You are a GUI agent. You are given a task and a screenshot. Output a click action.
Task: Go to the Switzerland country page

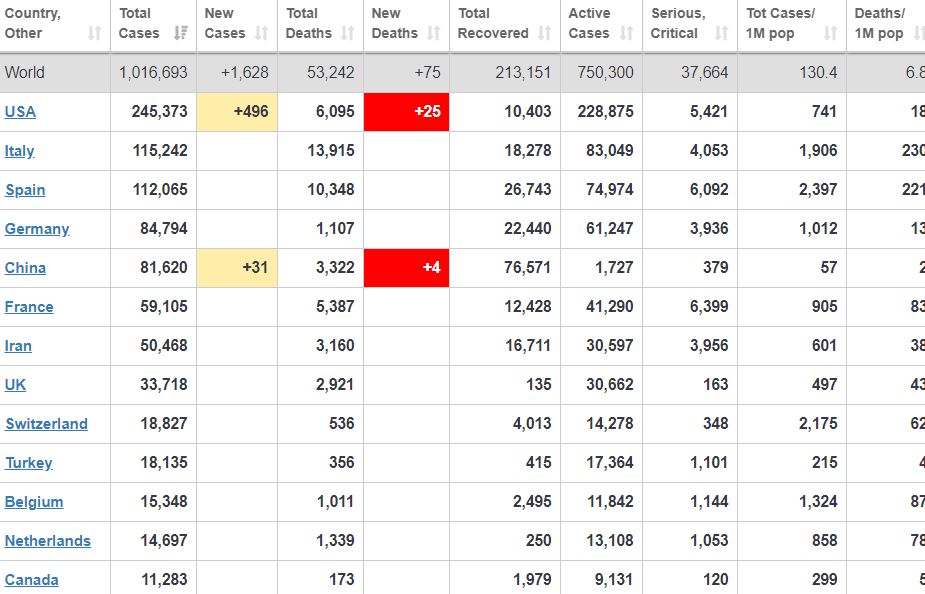point(46,424)
